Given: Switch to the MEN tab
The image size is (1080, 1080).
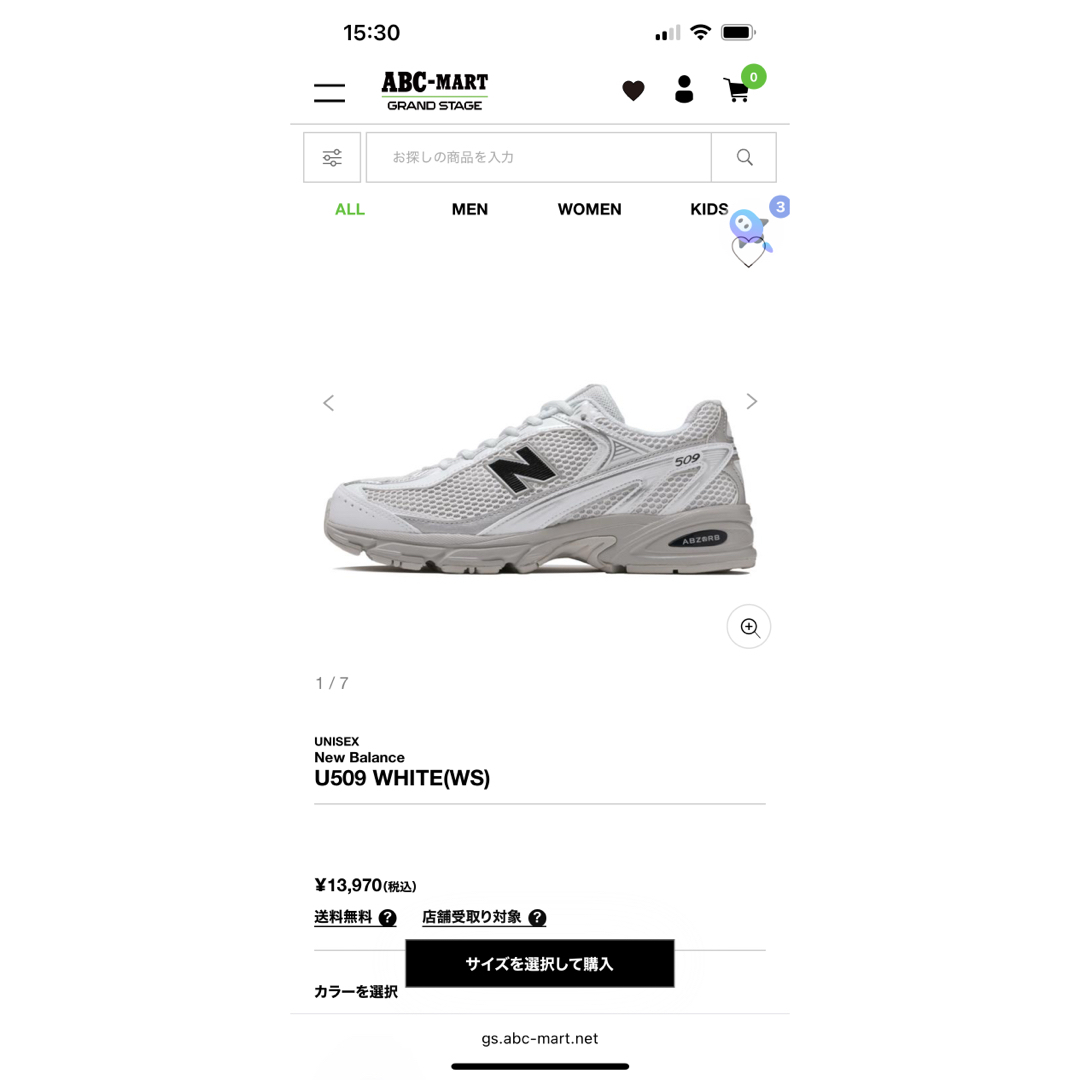Looking at the screenshot, I should click(x=470, y=209).
